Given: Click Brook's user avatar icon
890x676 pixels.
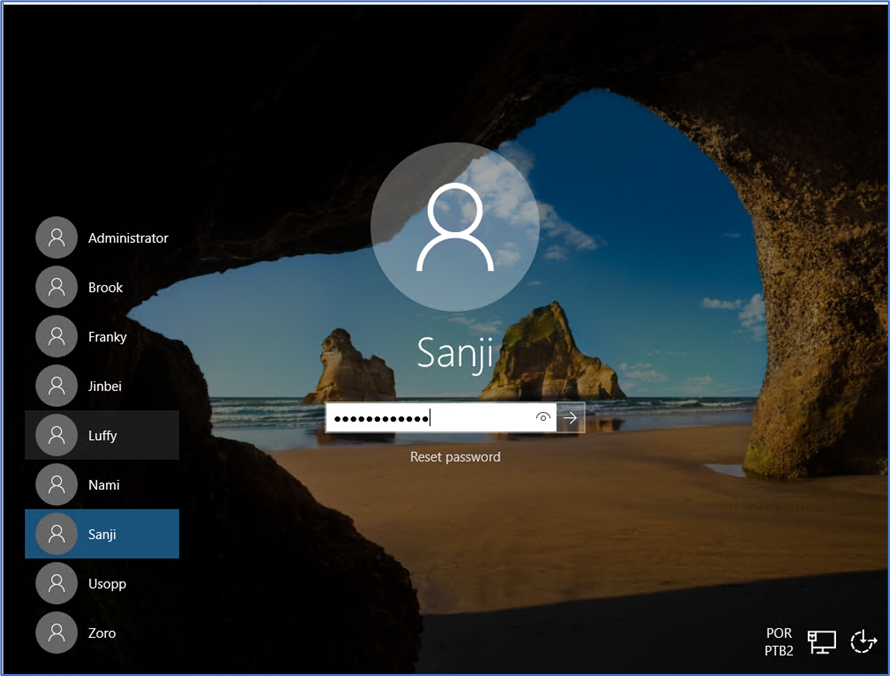Looking at the screenshot, I should point(56,287).
